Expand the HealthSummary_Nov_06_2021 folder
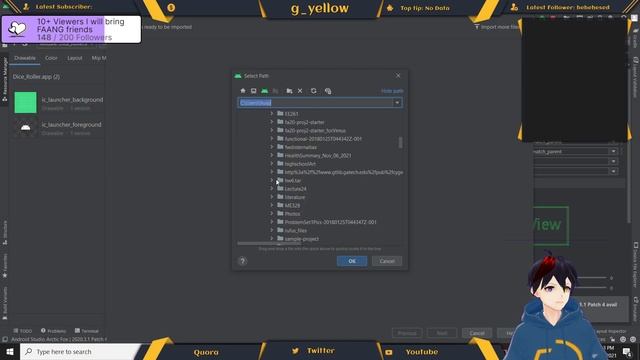This screenshot has height=360, width=640. [272, 155]
